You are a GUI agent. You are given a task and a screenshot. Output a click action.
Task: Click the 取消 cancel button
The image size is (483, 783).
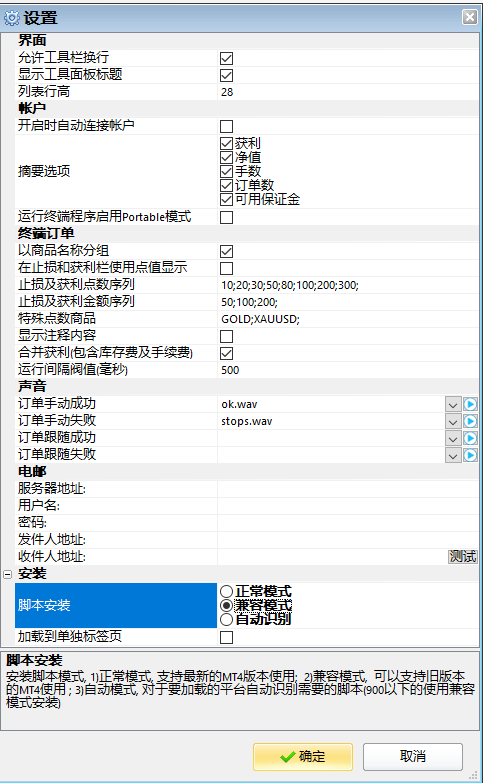[x=413, y=757]
